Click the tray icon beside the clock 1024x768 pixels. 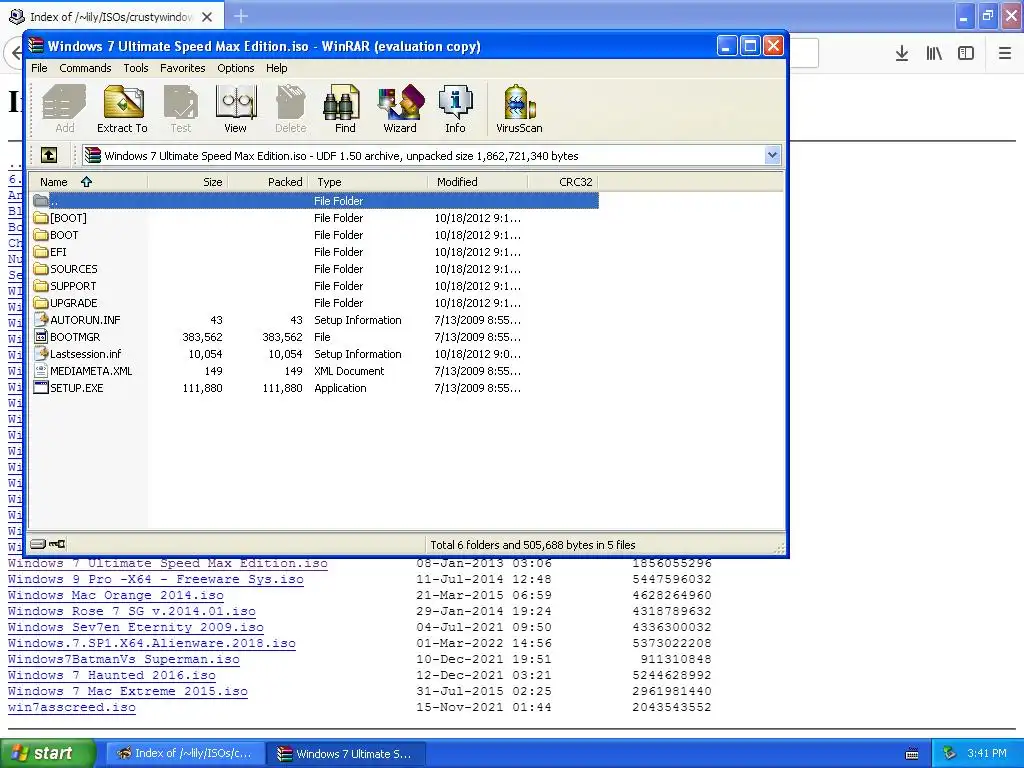tap(950, 754)
